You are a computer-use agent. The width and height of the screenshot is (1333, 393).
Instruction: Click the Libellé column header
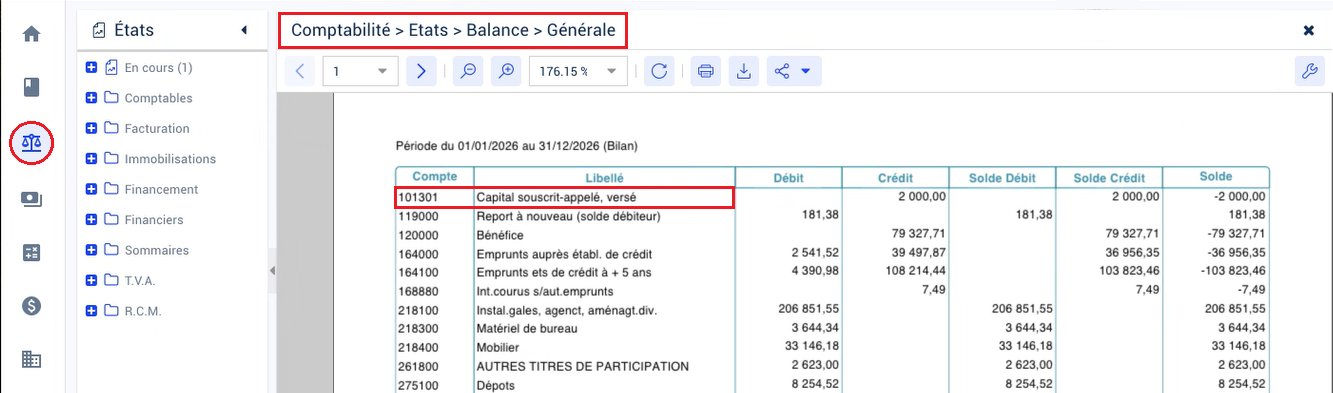604,177
